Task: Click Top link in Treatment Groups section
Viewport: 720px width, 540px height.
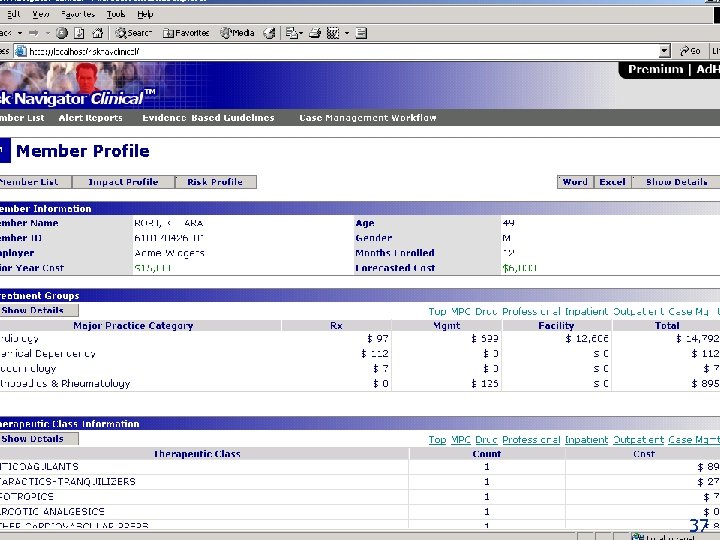Action: (437, 312)
